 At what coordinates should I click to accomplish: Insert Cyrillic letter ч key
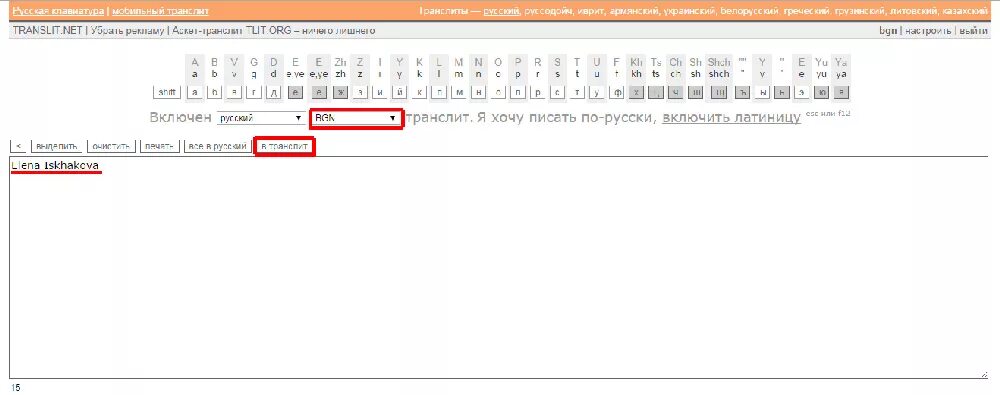coord(676,92)
